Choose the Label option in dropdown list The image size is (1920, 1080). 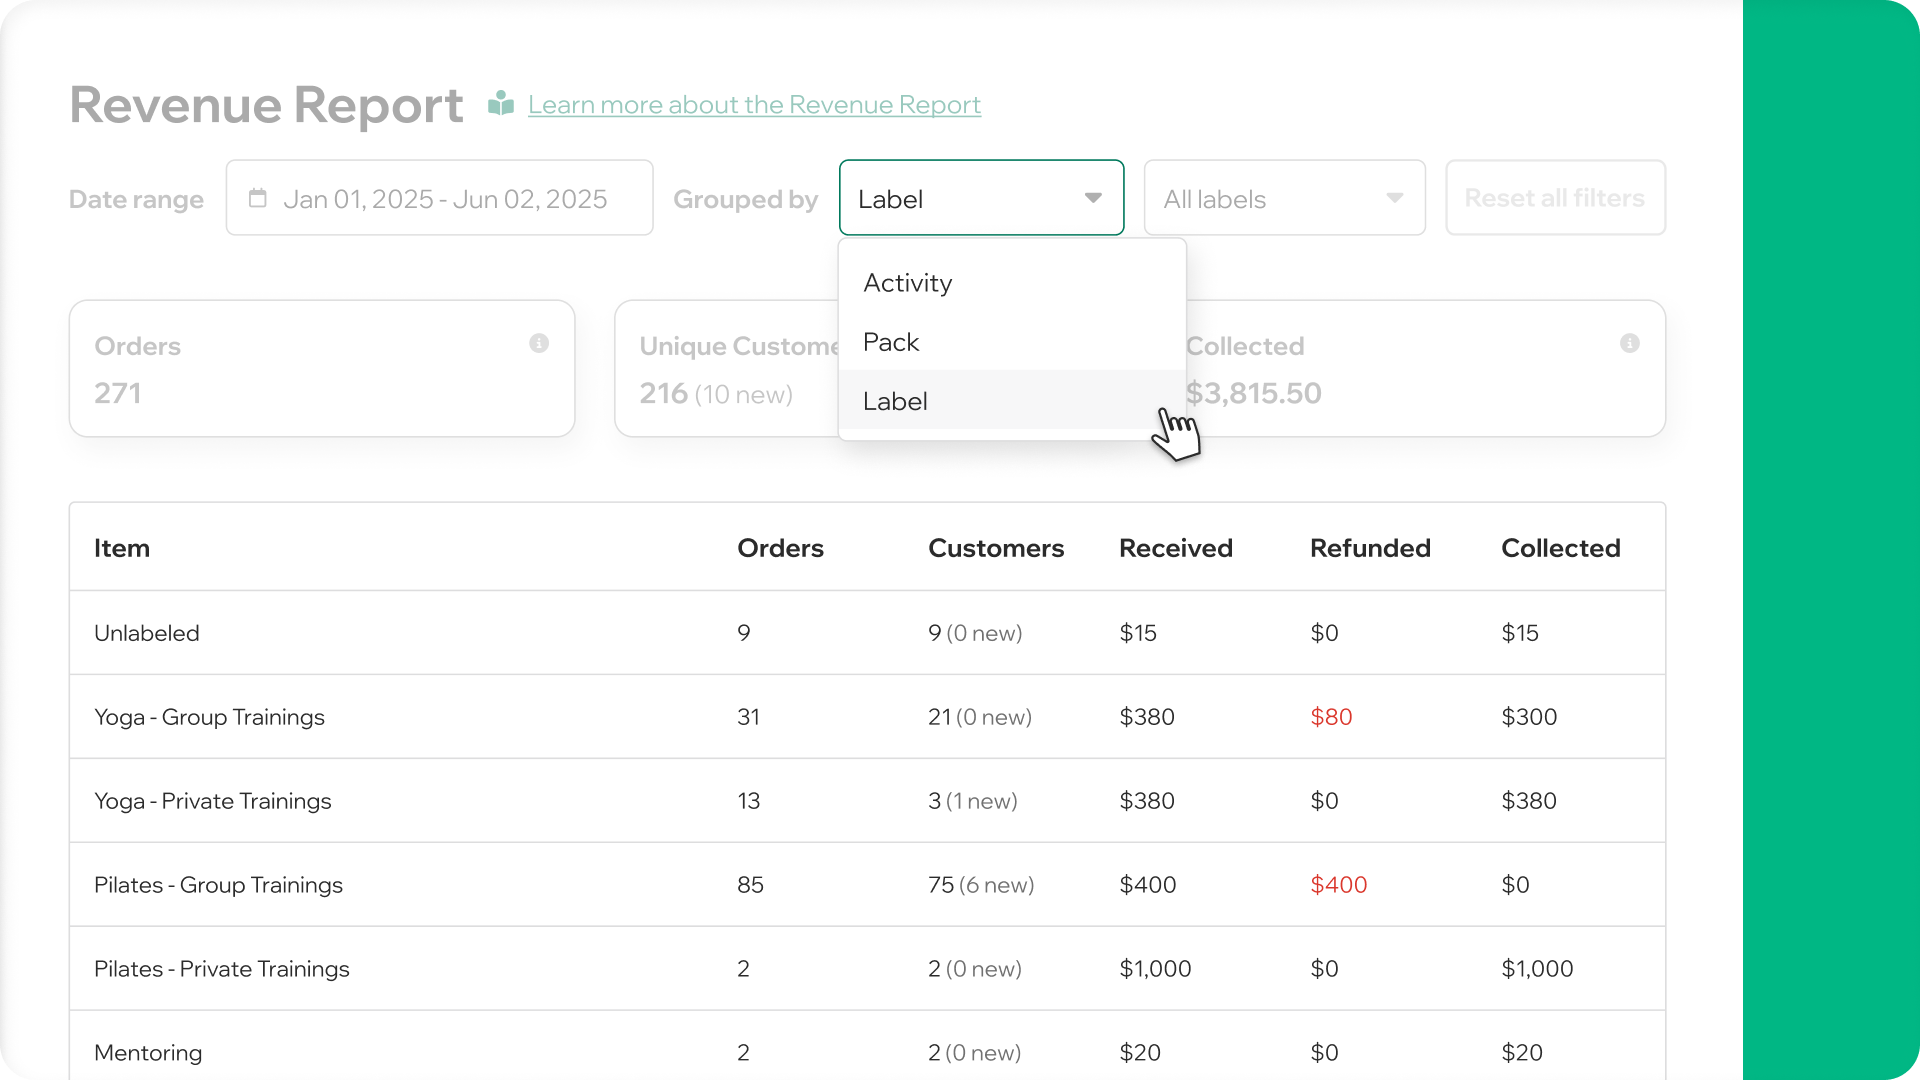895,401
